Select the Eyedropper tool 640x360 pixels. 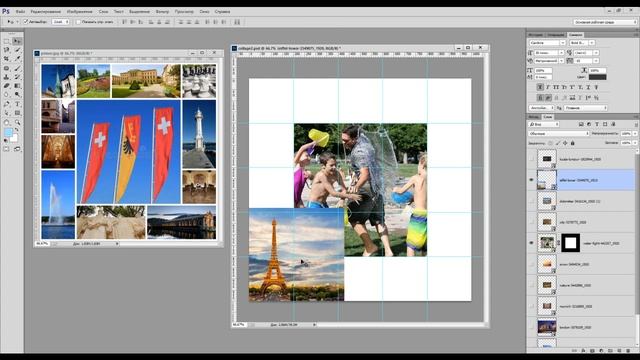17,59
